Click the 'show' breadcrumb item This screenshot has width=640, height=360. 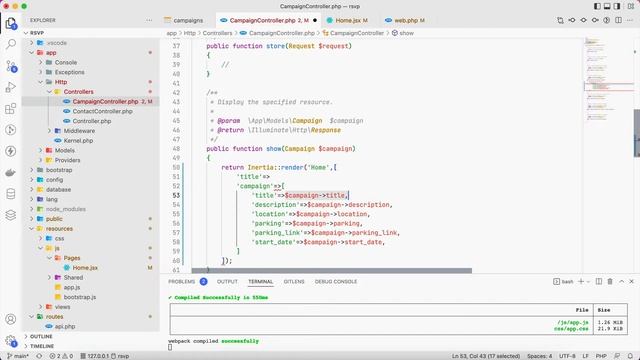pos(406,33)
